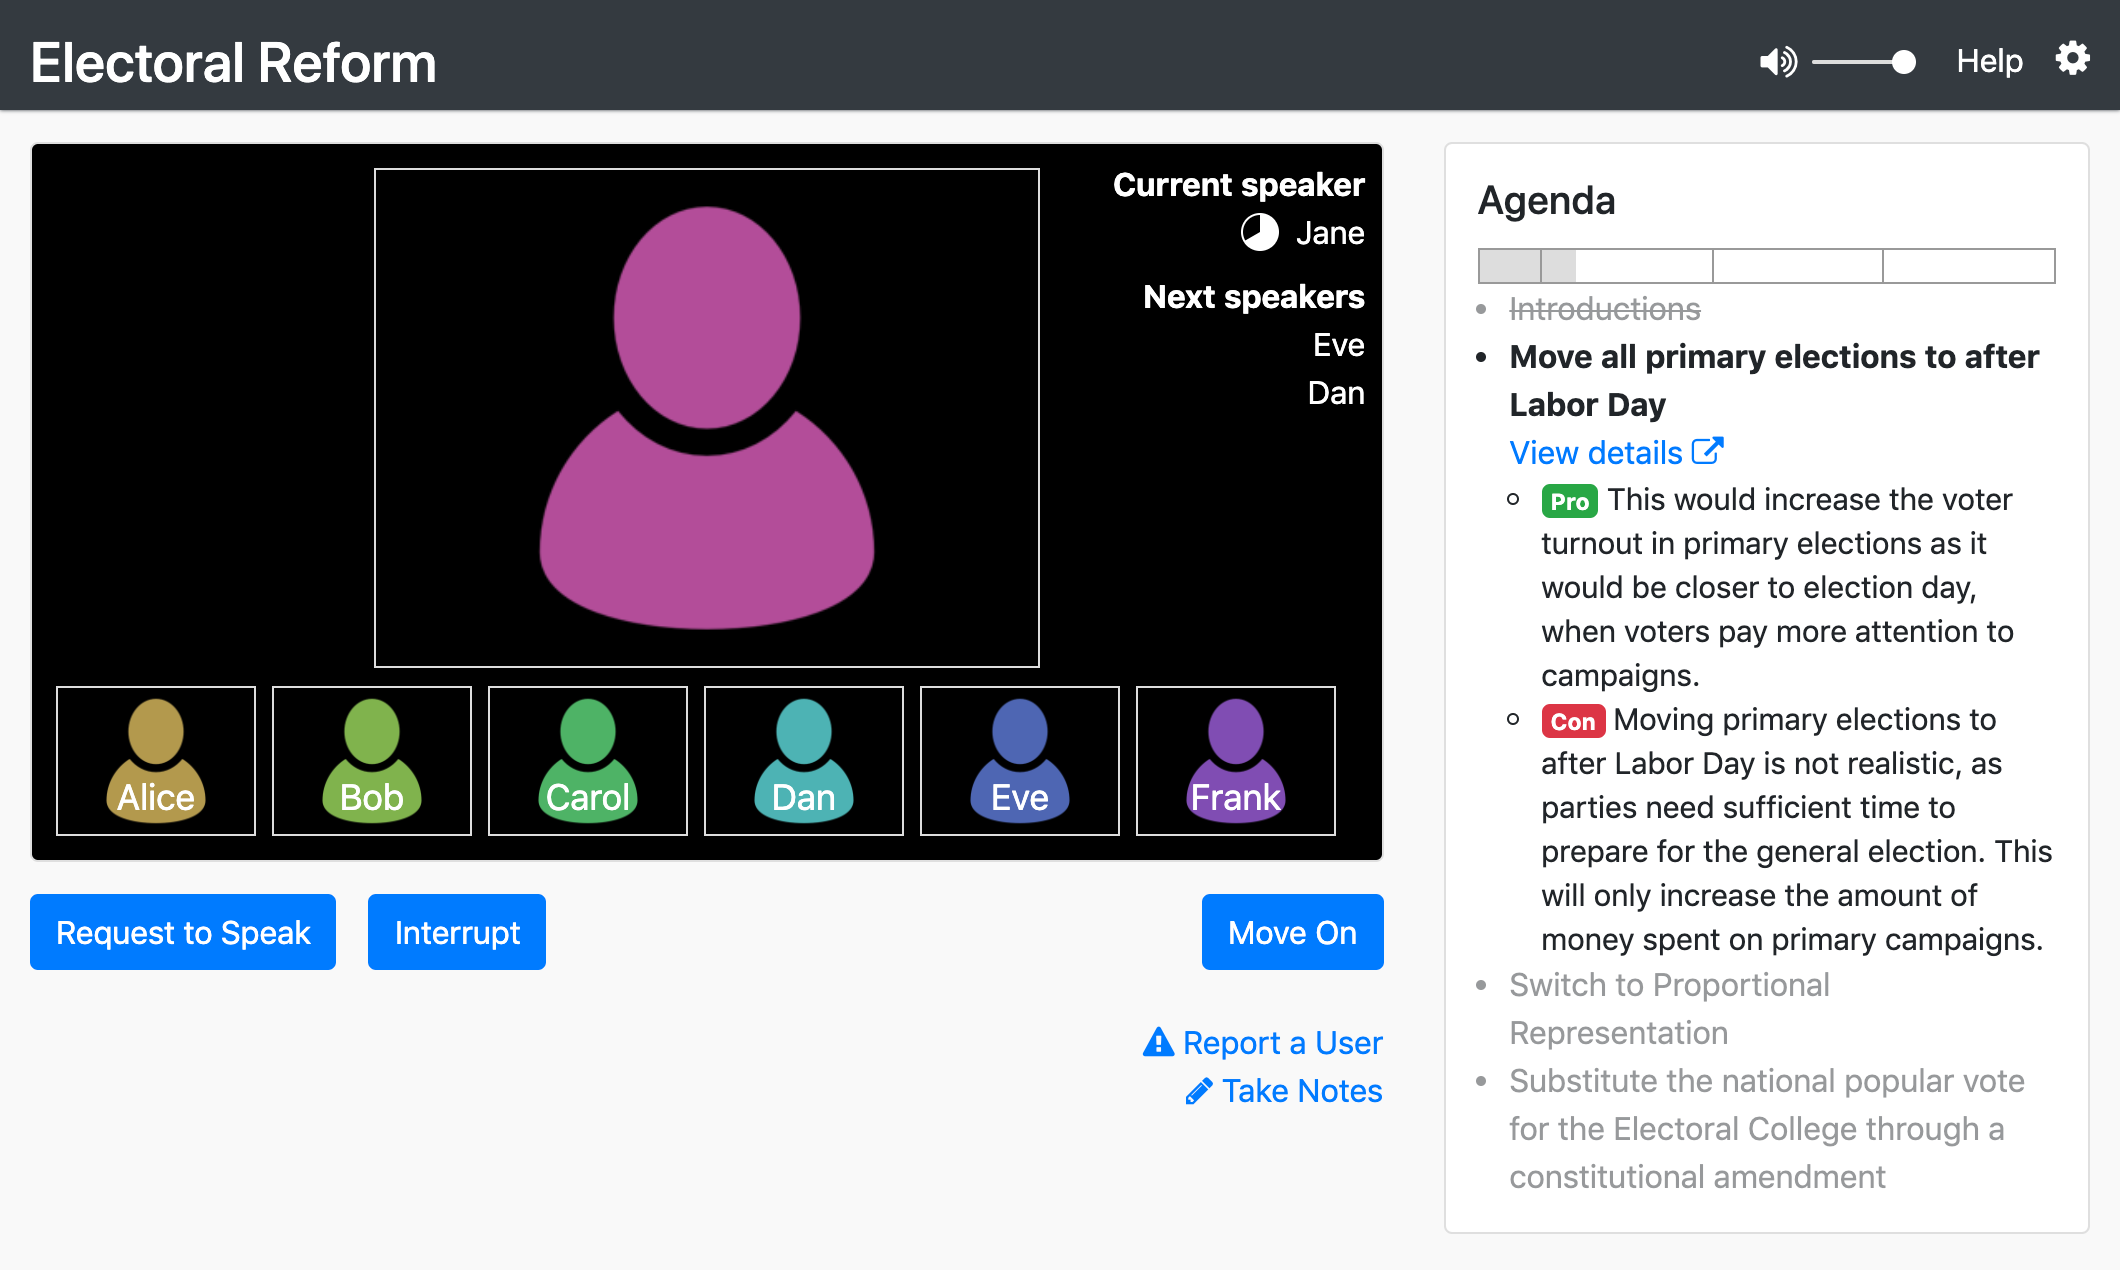This screenshot has width=2120, height=1270.
Task: Follow the View details link
Action: tap(1596, 452)
